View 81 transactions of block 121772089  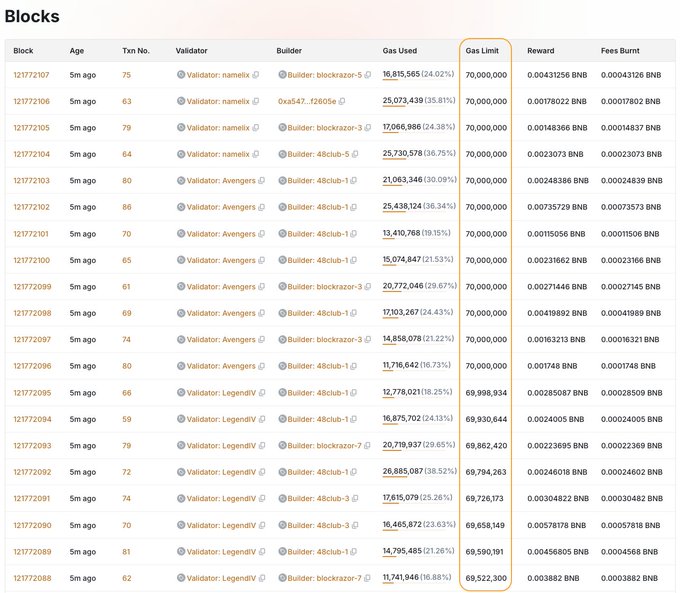(x=126, y=552)
